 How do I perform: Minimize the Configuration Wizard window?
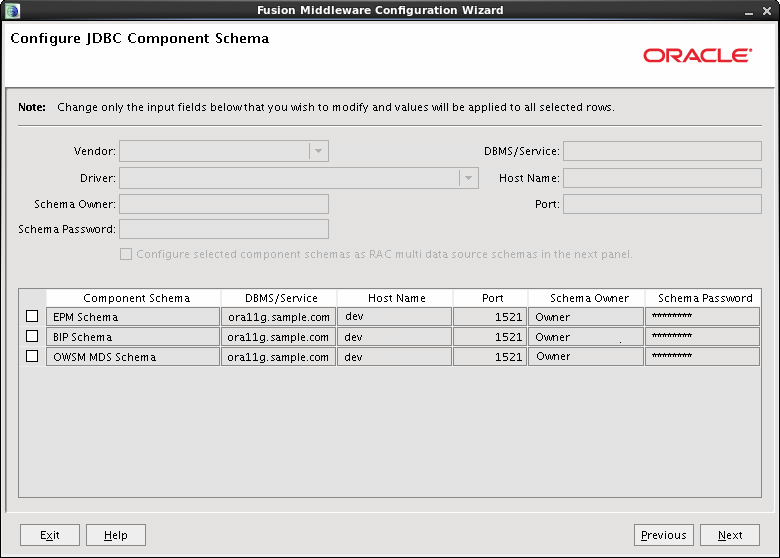(x=749, y=11)
